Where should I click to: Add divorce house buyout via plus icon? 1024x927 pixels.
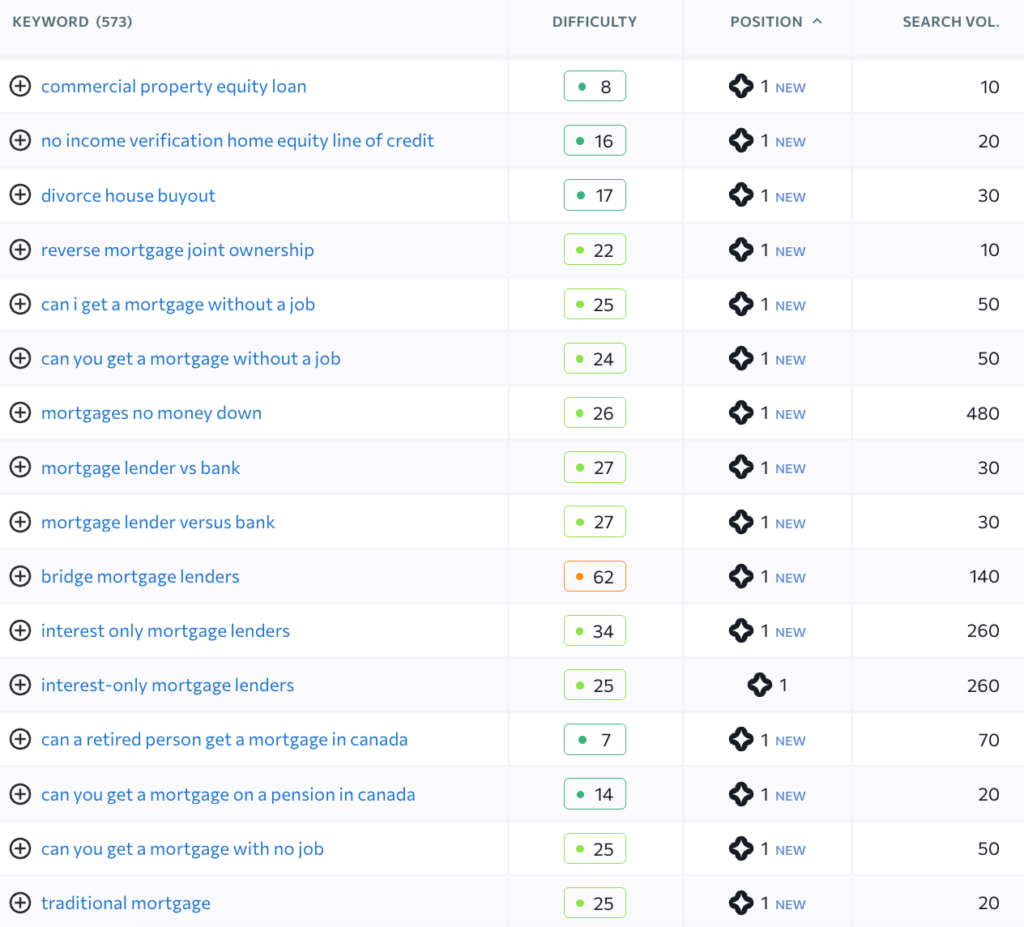click(x=20, y=195)
